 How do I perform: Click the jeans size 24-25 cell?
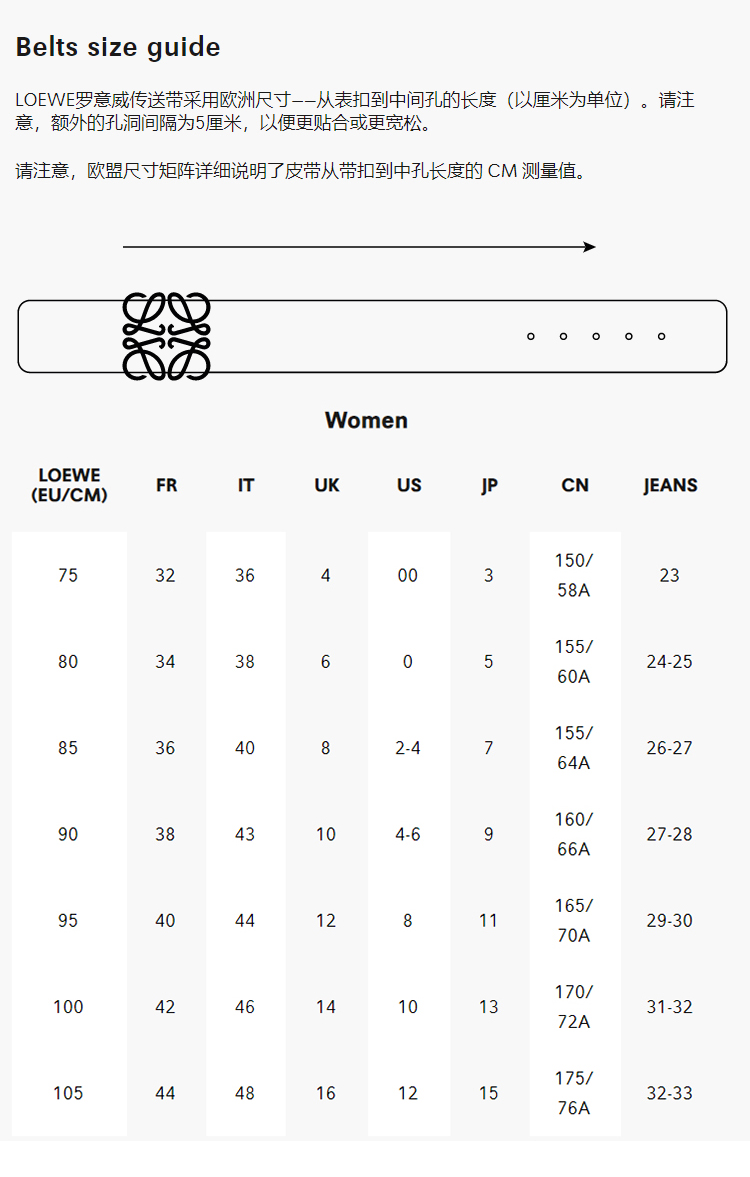pyautogui.click(x=669, y=661)
